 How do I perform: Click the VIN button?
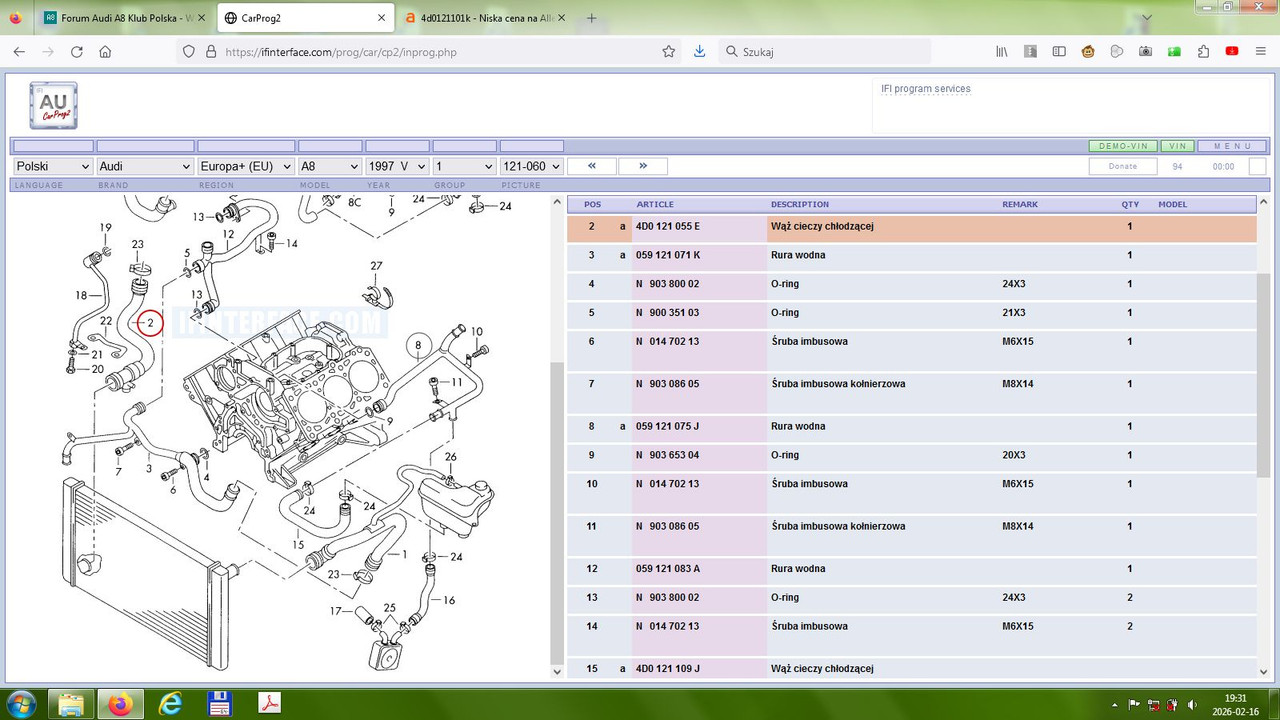pyautogui.click(x=1177, y=146)
